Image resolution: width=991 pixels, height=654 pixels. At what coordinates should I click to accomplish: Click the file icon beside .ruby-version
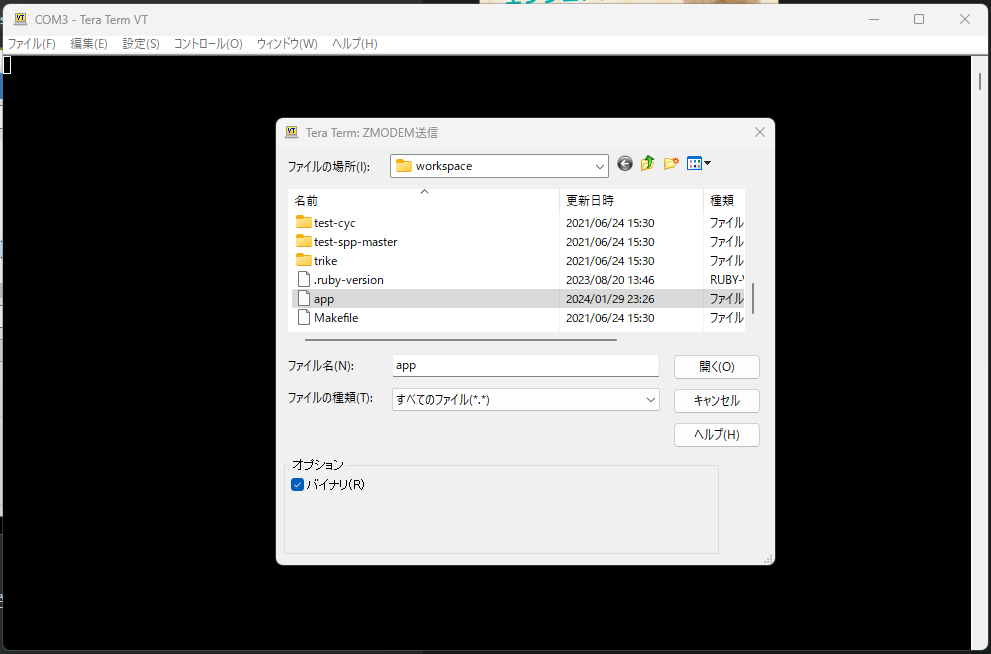tap(306, 279)
